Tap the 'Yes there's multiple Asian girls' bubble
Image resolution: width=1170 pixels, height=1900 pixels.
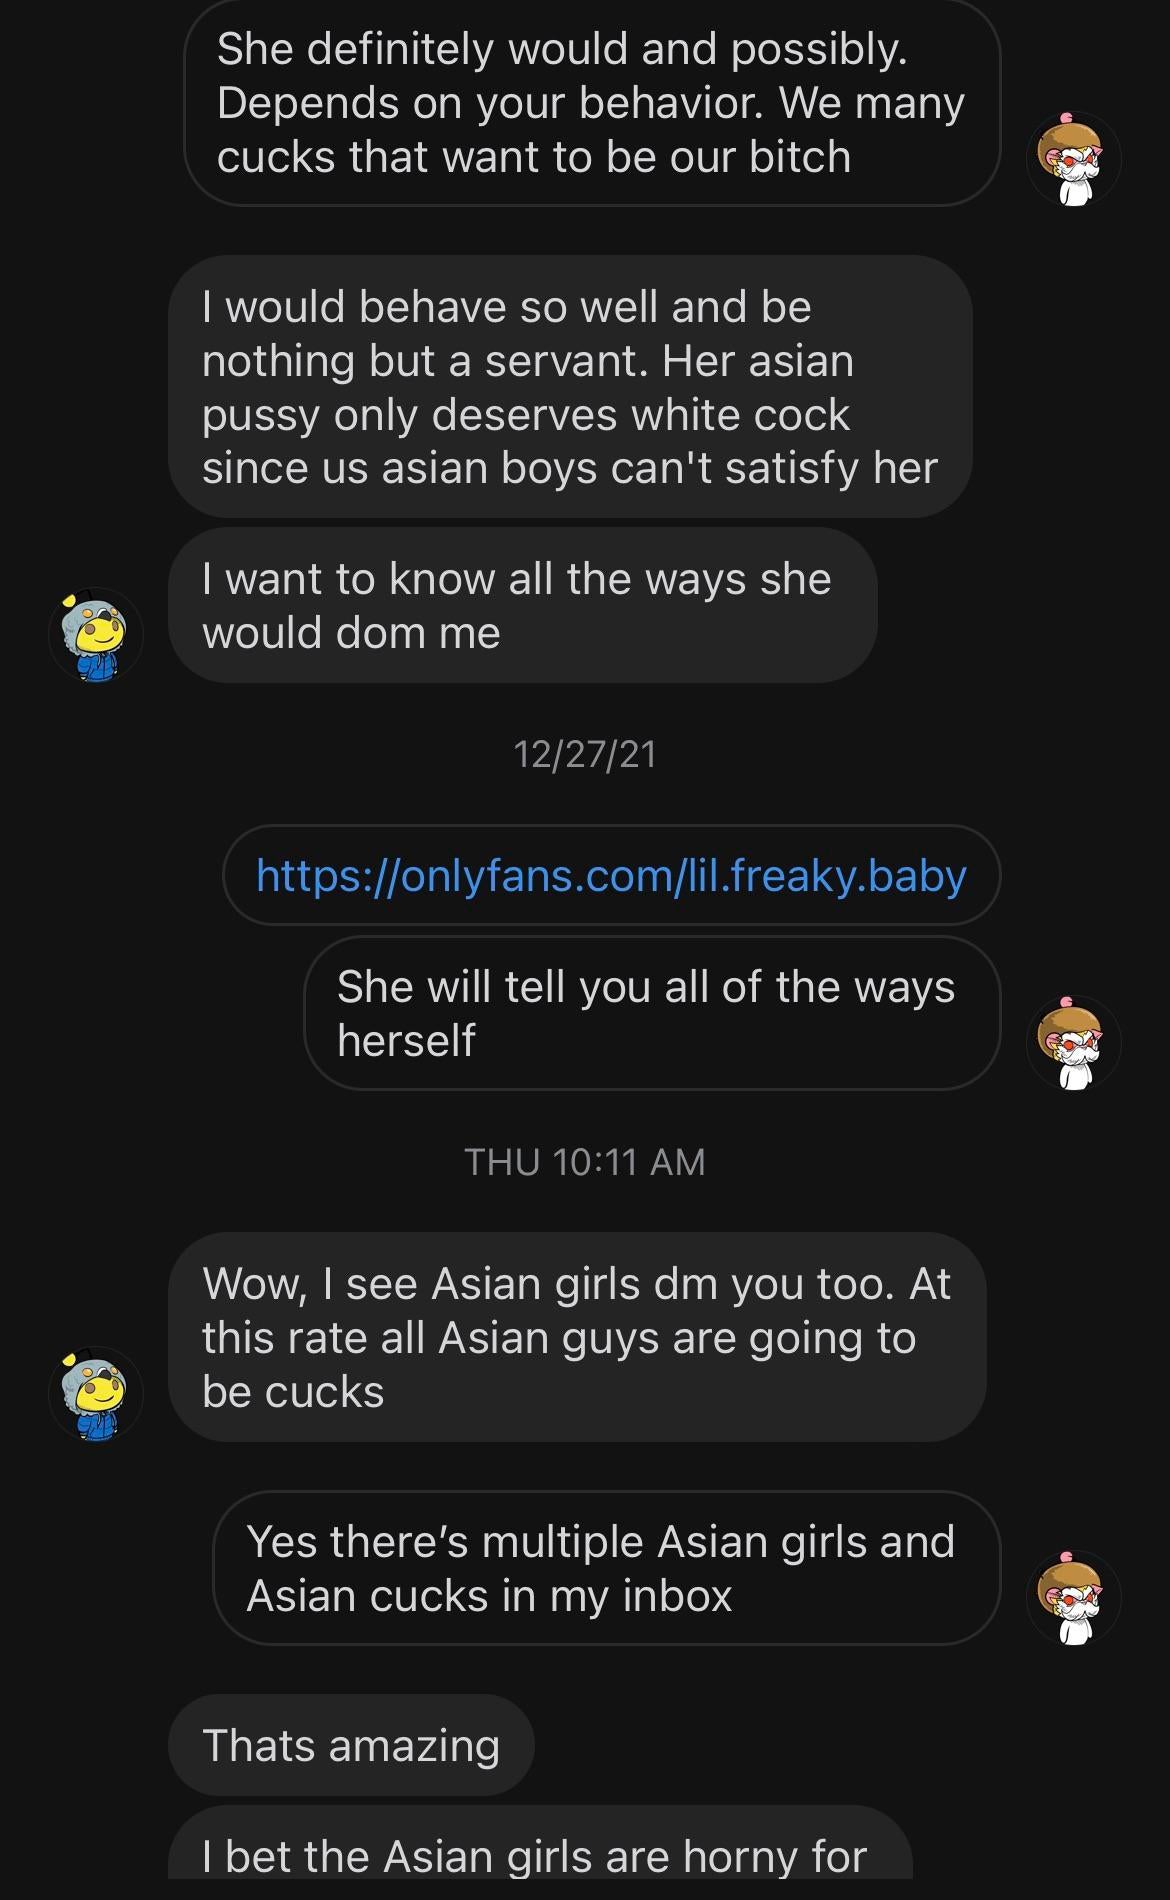coord(607,1568)
